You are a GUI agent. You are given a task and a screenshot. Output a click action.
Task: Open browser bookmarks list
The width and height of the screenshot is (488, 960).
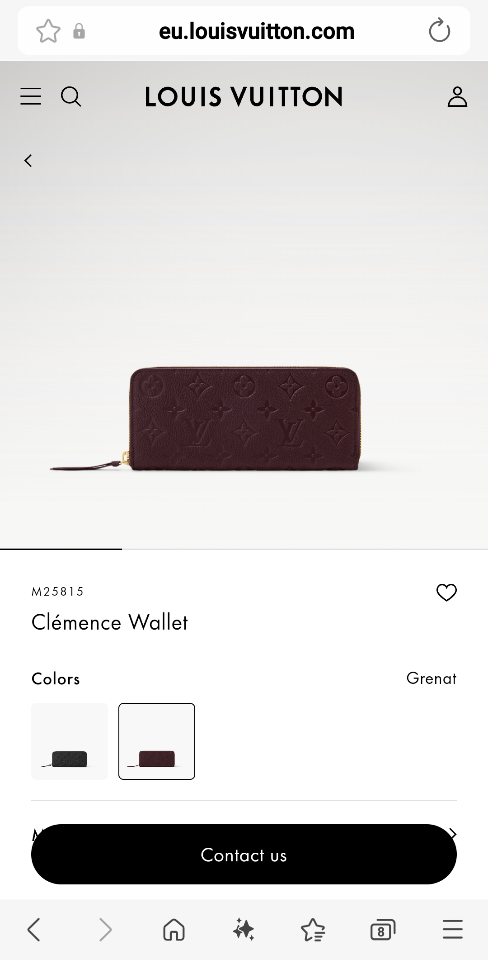[x=313, y=930]
